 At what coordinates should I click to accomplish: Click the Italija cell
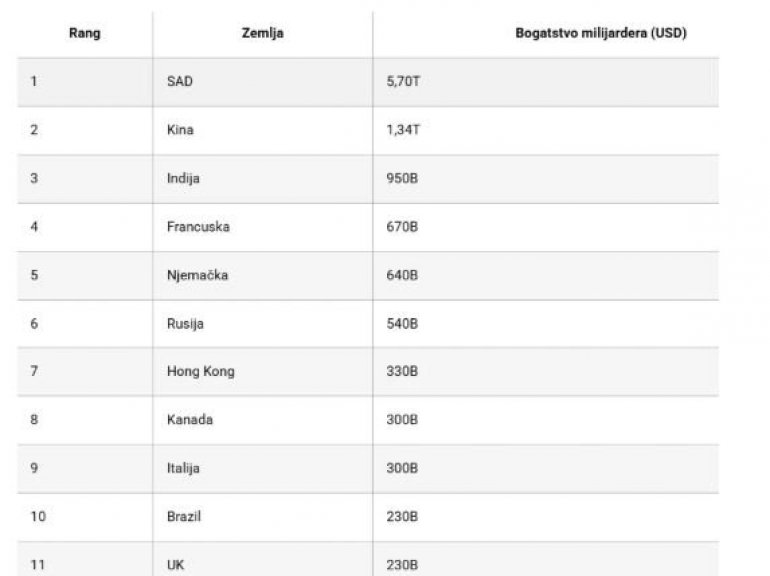(184, 468)
